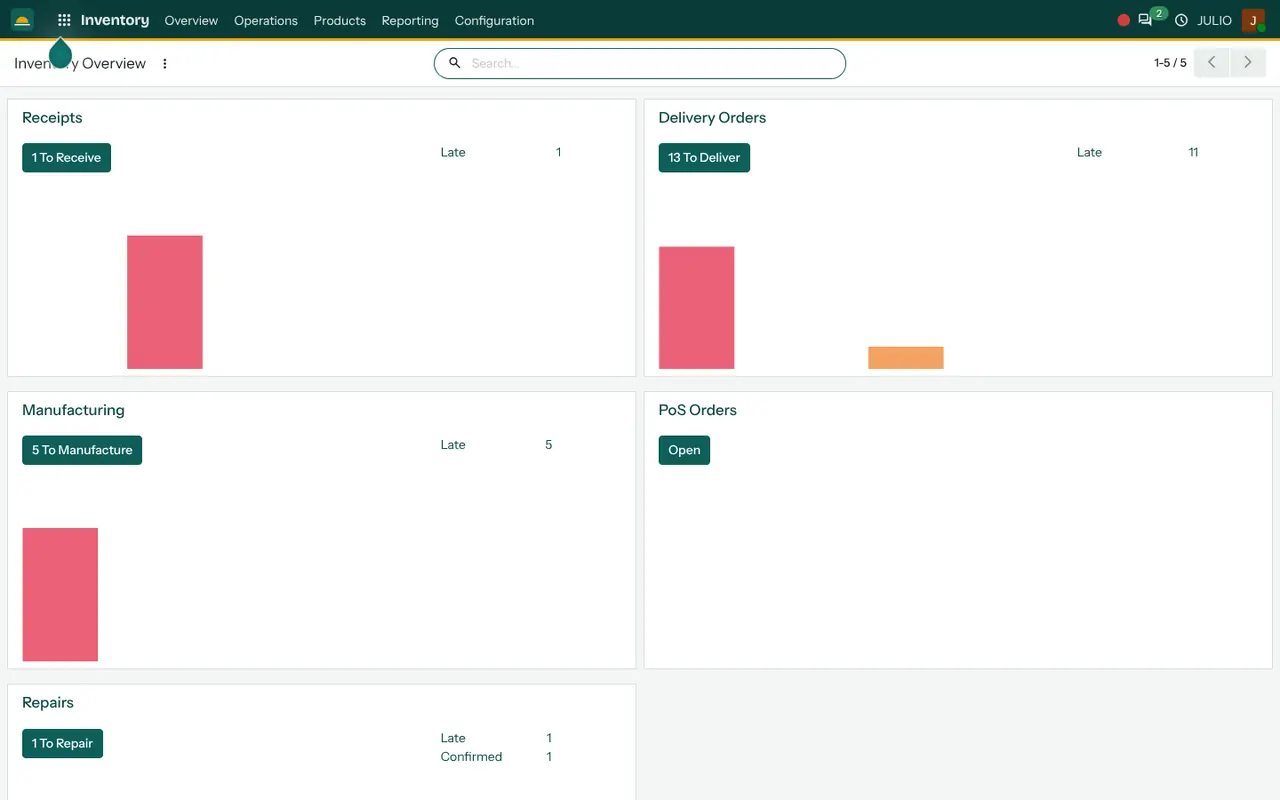The width and height of the screenshot is (1280, 800).
Task: Click Late link in Manufacturing card
Action: (x=453, y=445)
